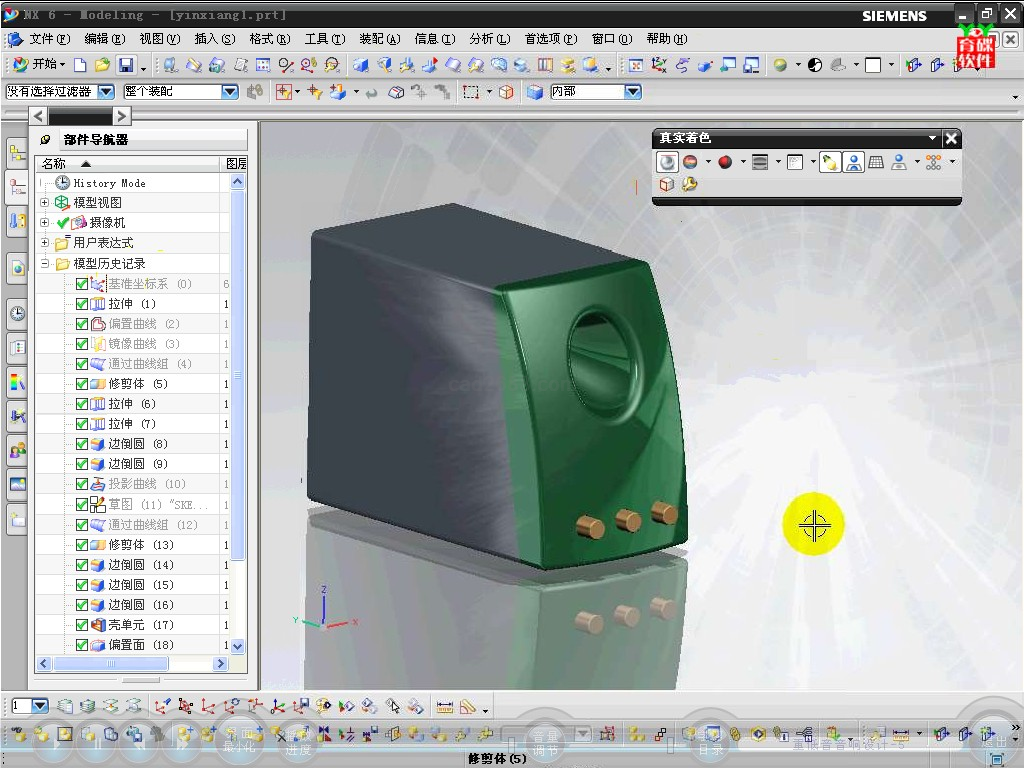Click the Save file icon

pos(126,65)
